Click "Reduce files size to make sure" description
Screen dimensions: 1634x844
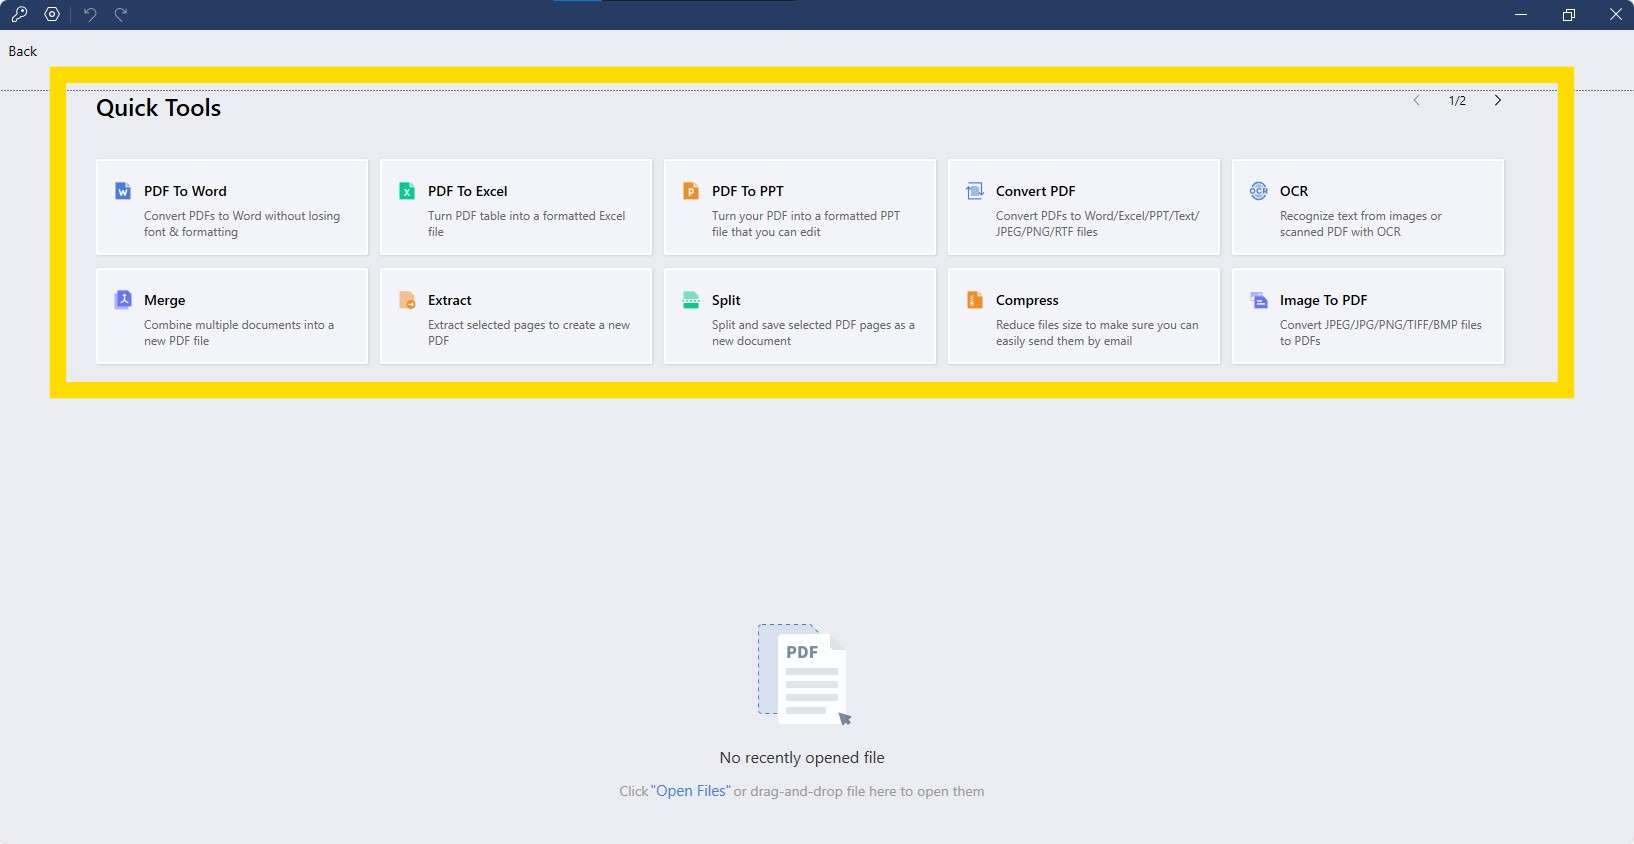click(x=1075, y=325)
